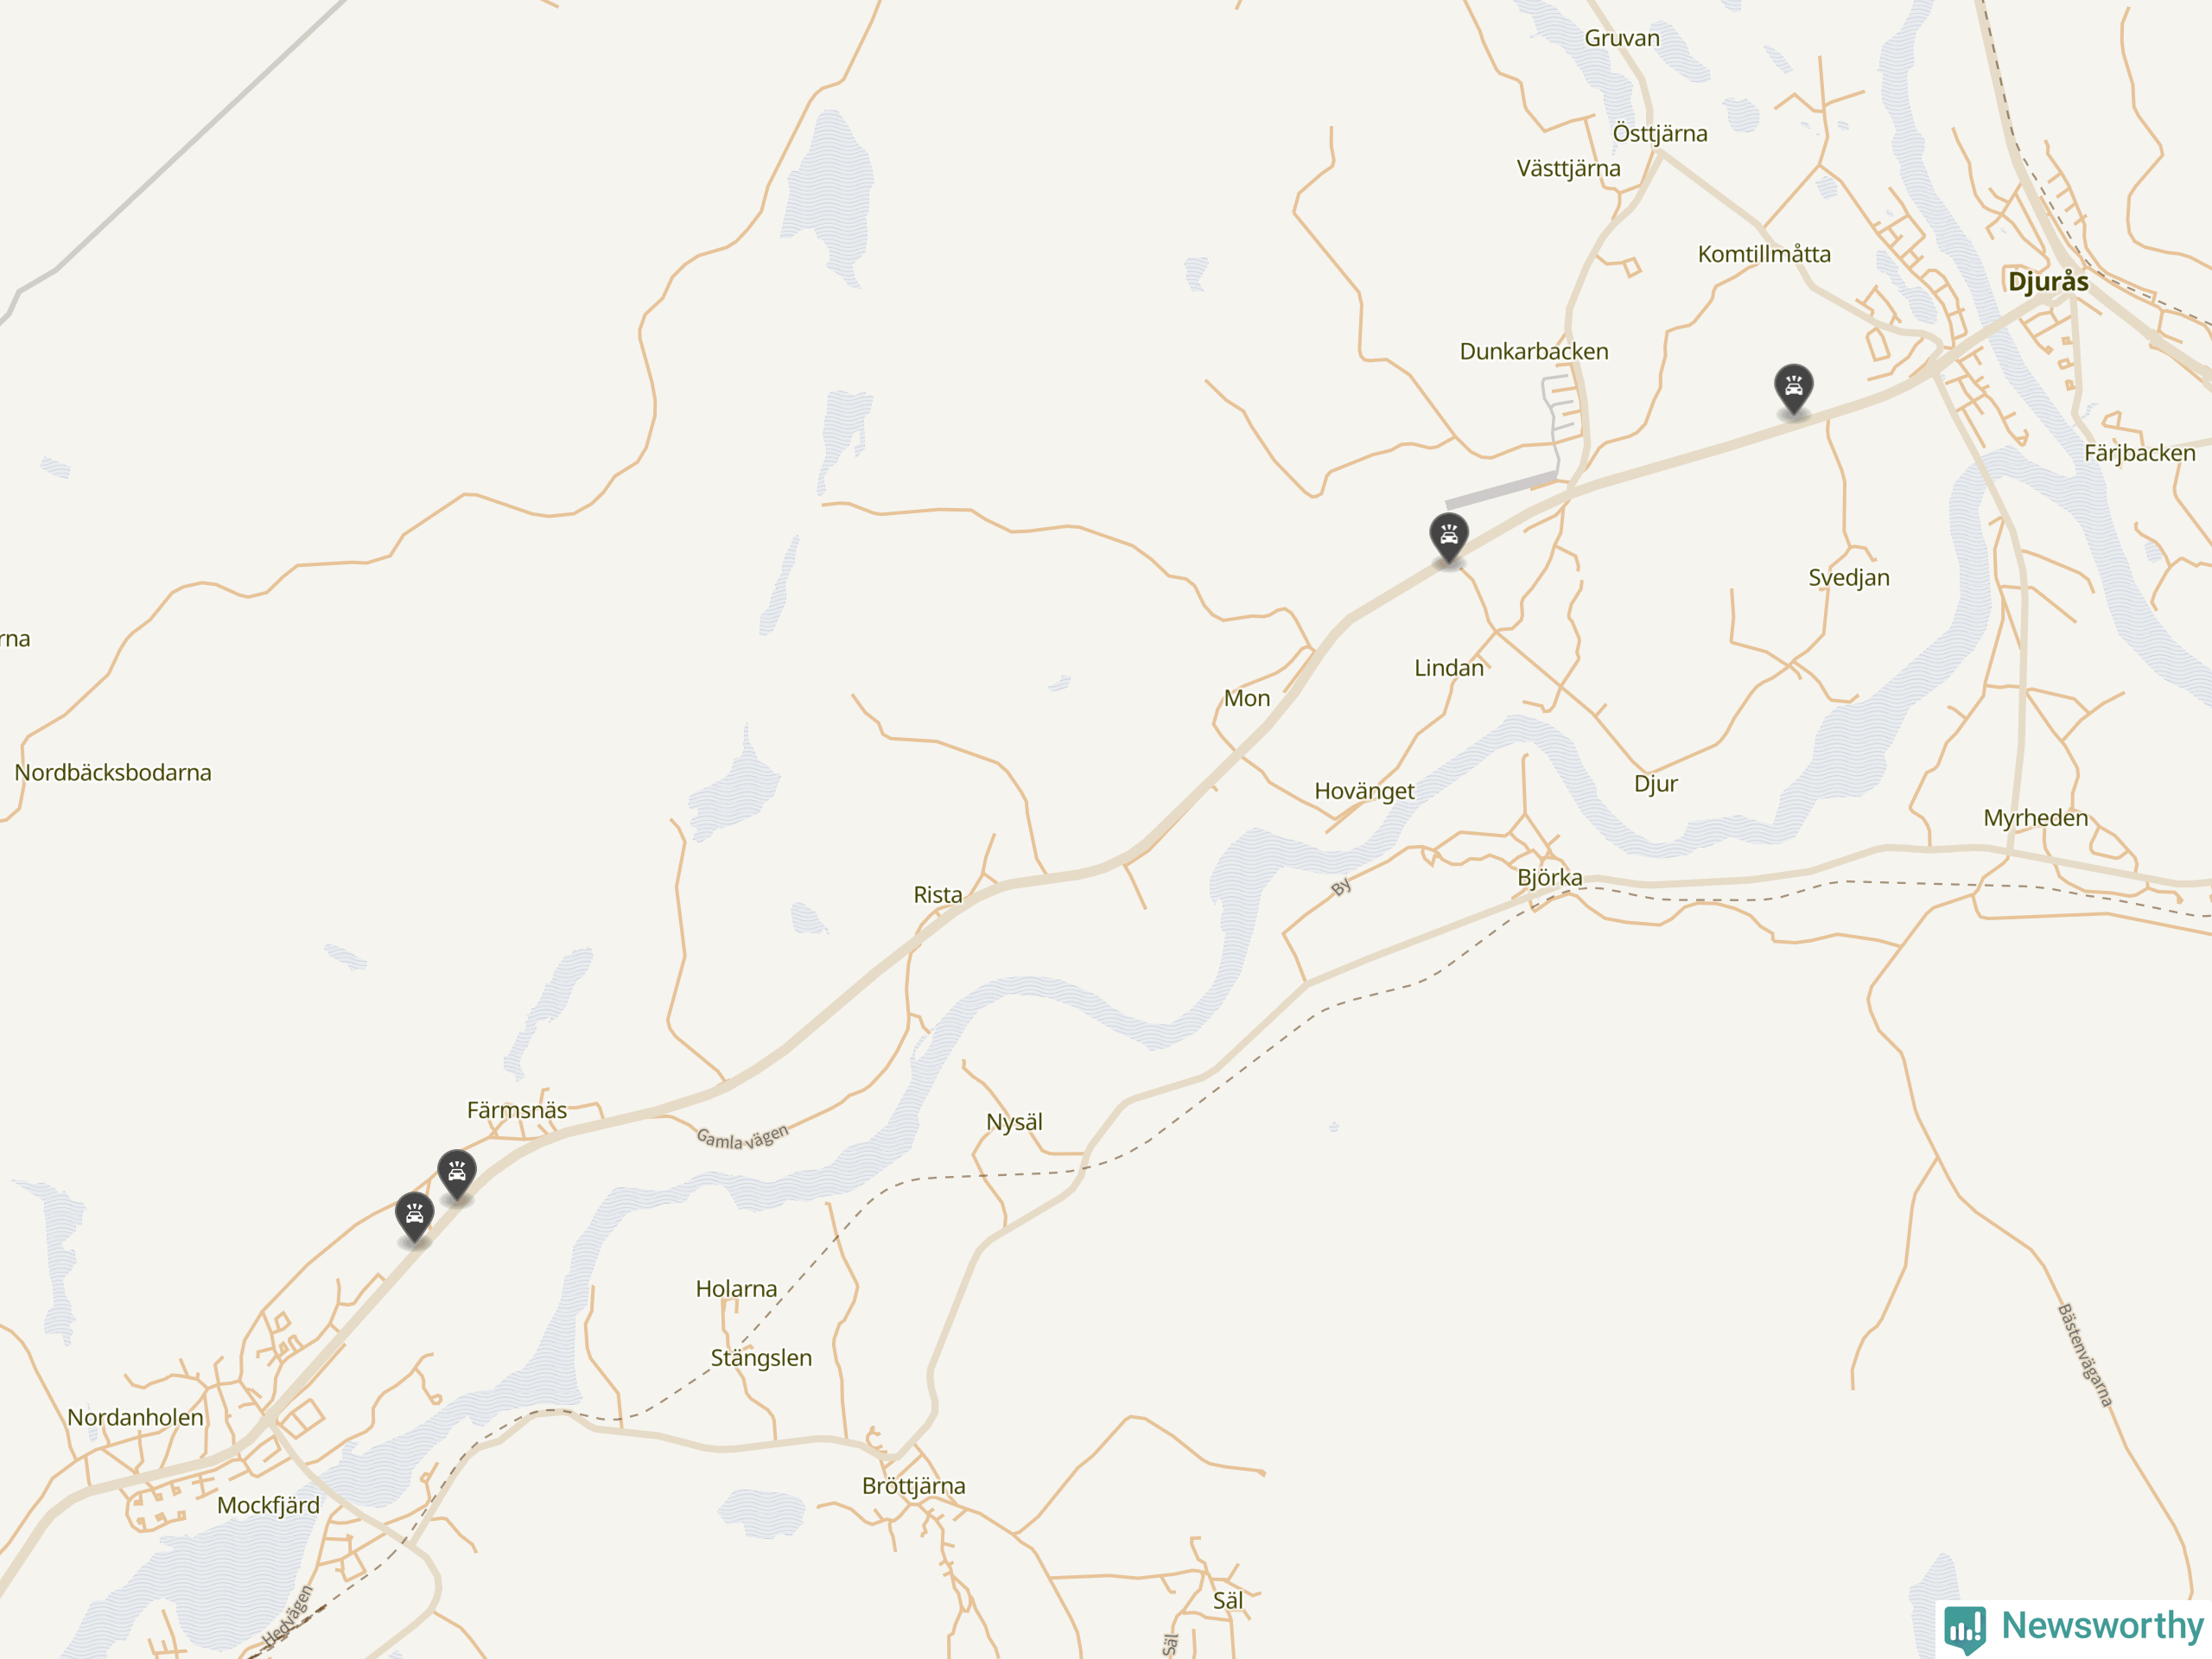
Task: Select the Hovänget label
Action: (x=1364, y=791)
